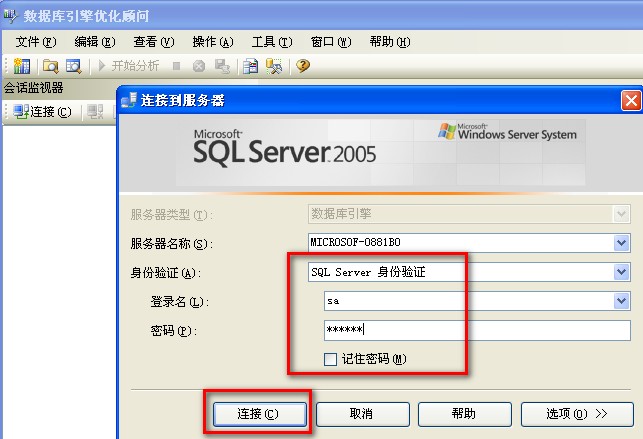Screen dimensions: 643x439
Task: Expand options with 选项(O) >> button
Action: pyautogui.click(x=577, y=414)
